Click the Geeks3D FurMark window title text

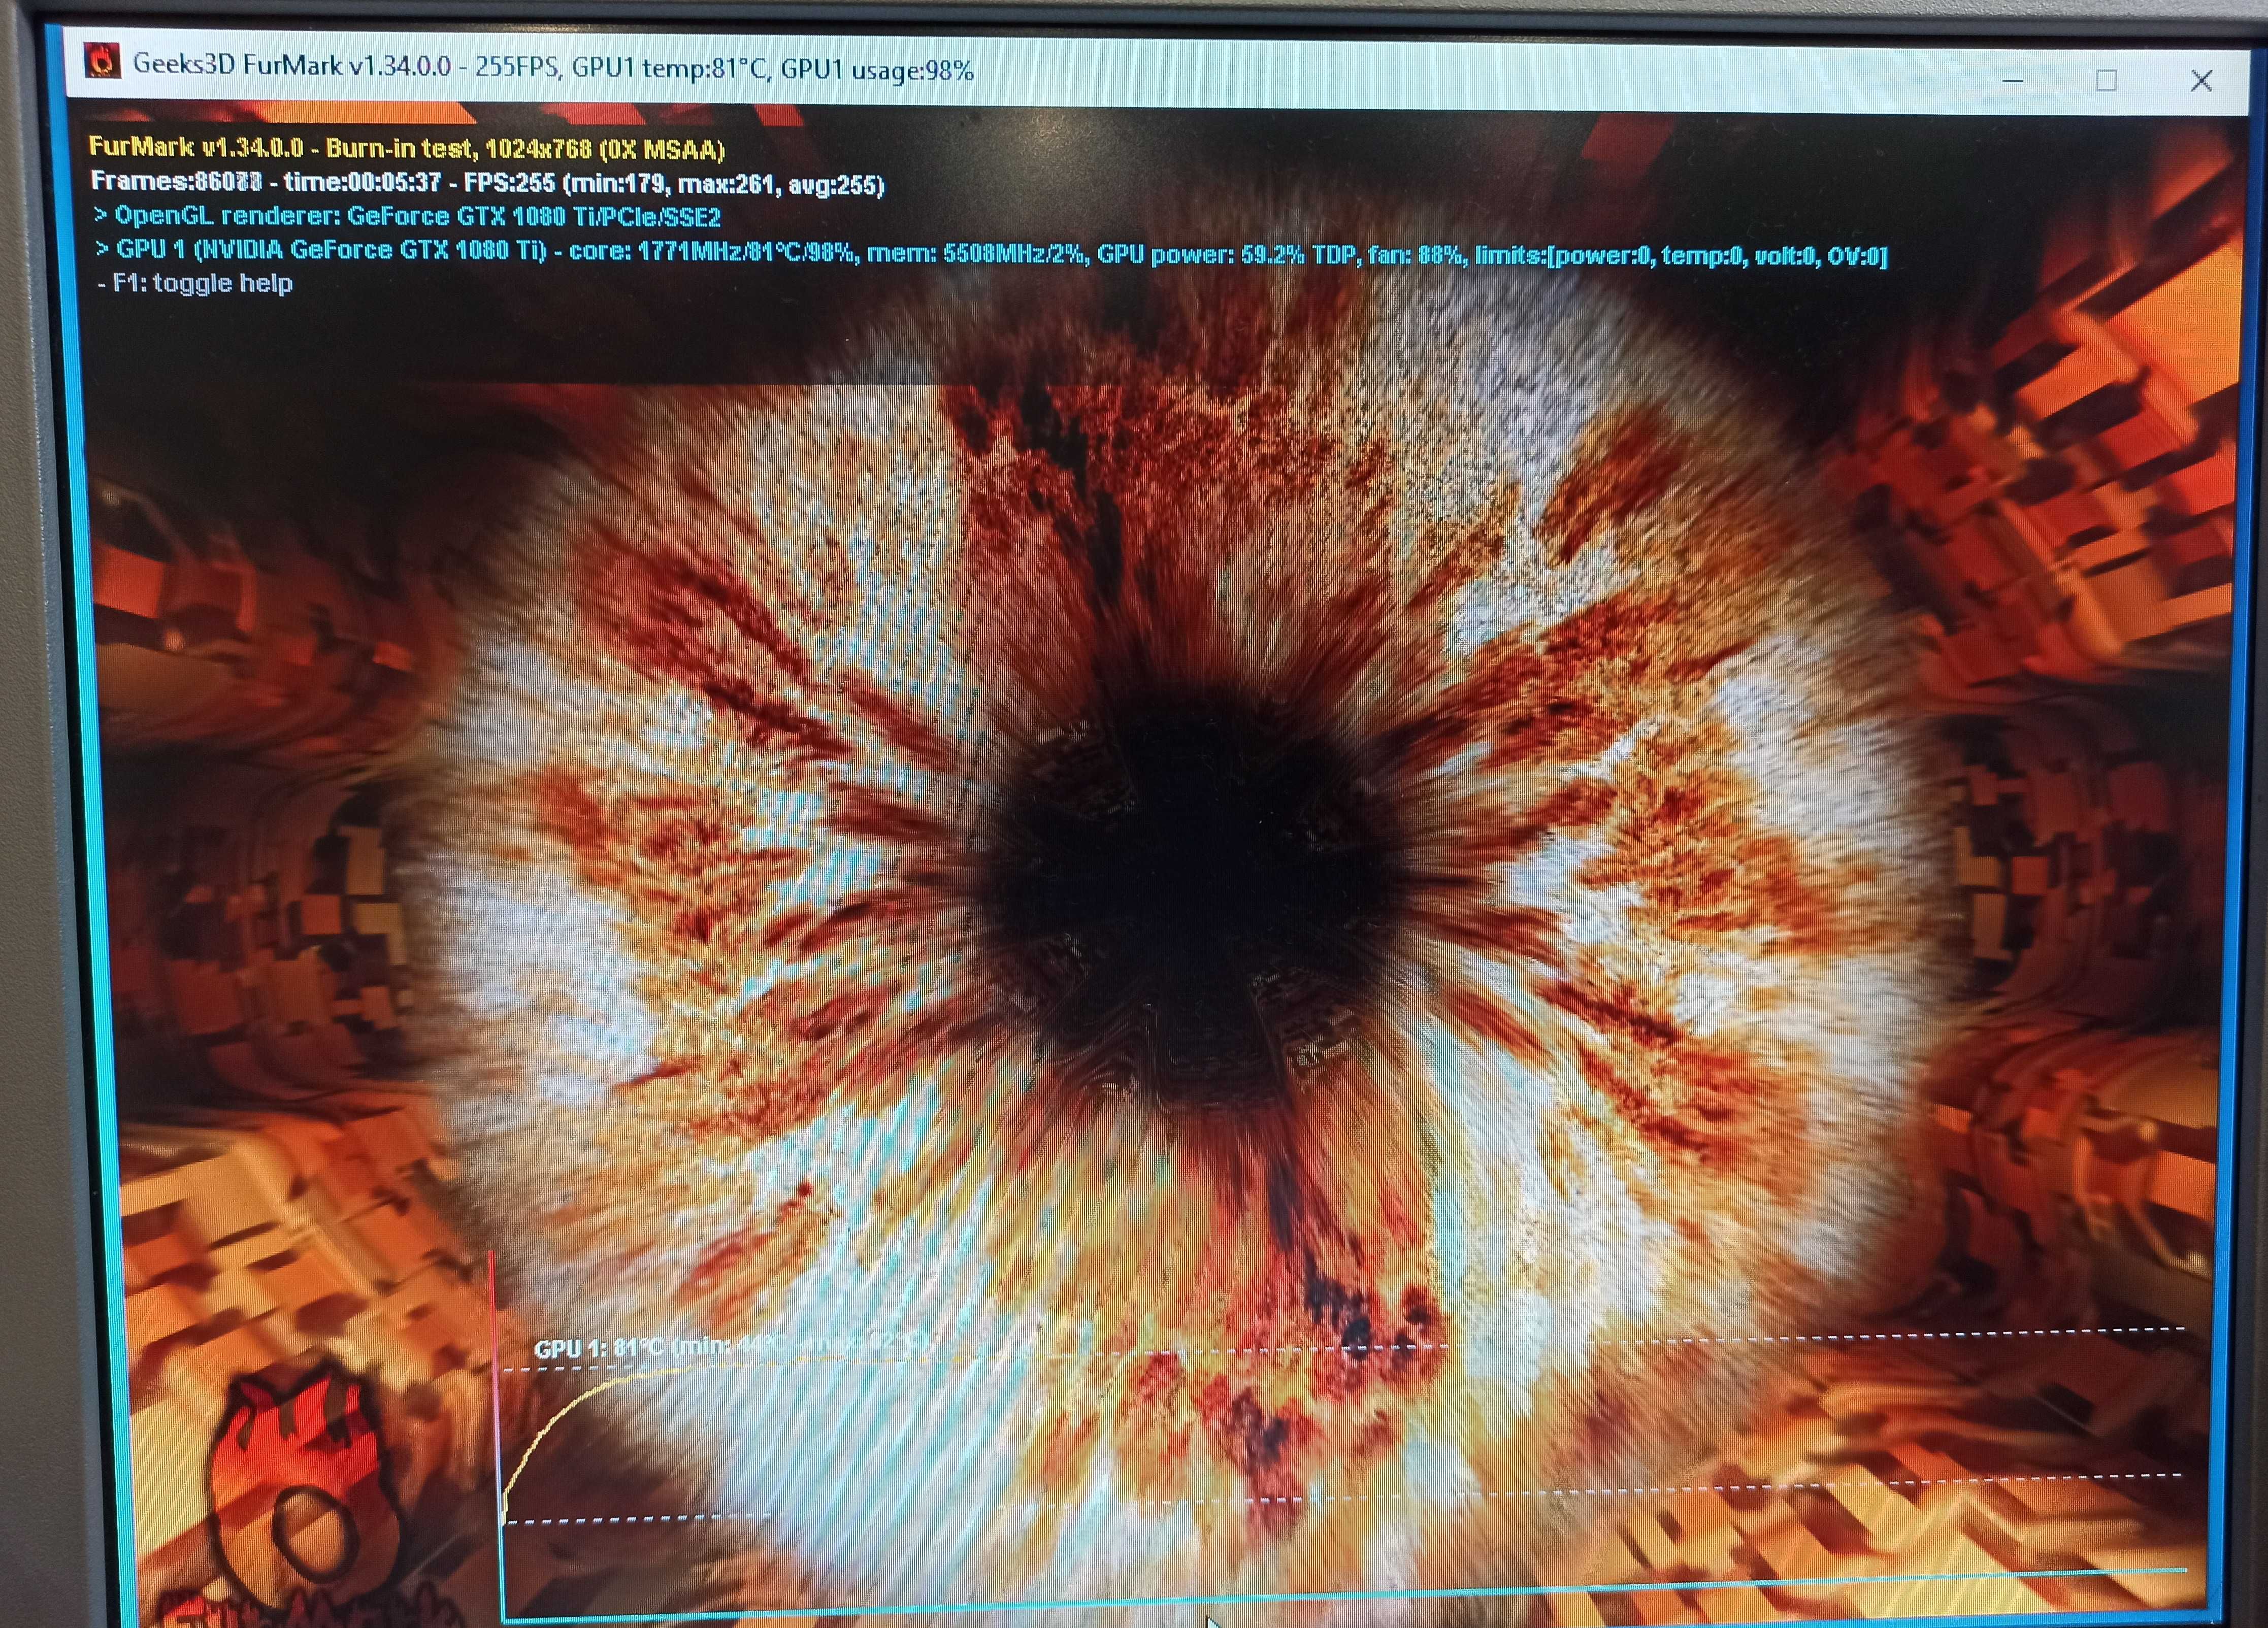[x=553, y=68]
